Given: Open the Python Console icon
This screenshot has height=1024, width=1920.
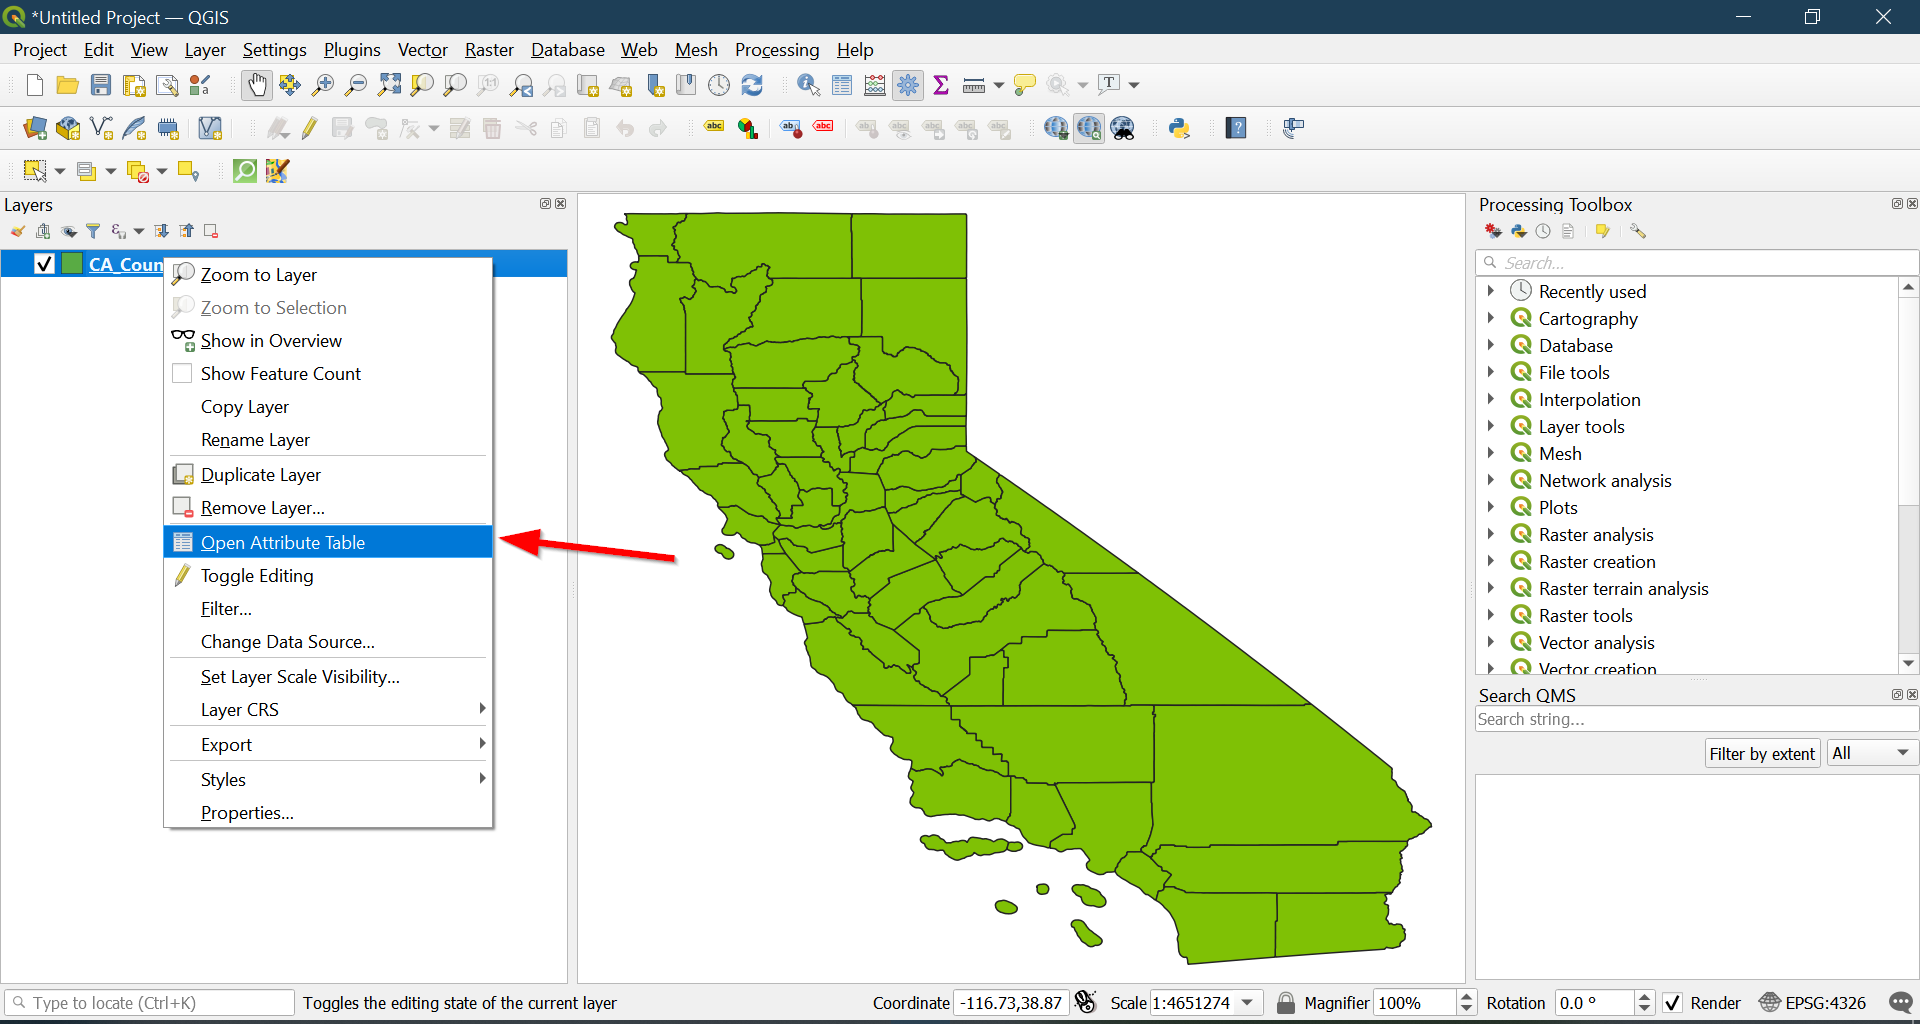Looking at the screenshot, I should coord(1179,128).
